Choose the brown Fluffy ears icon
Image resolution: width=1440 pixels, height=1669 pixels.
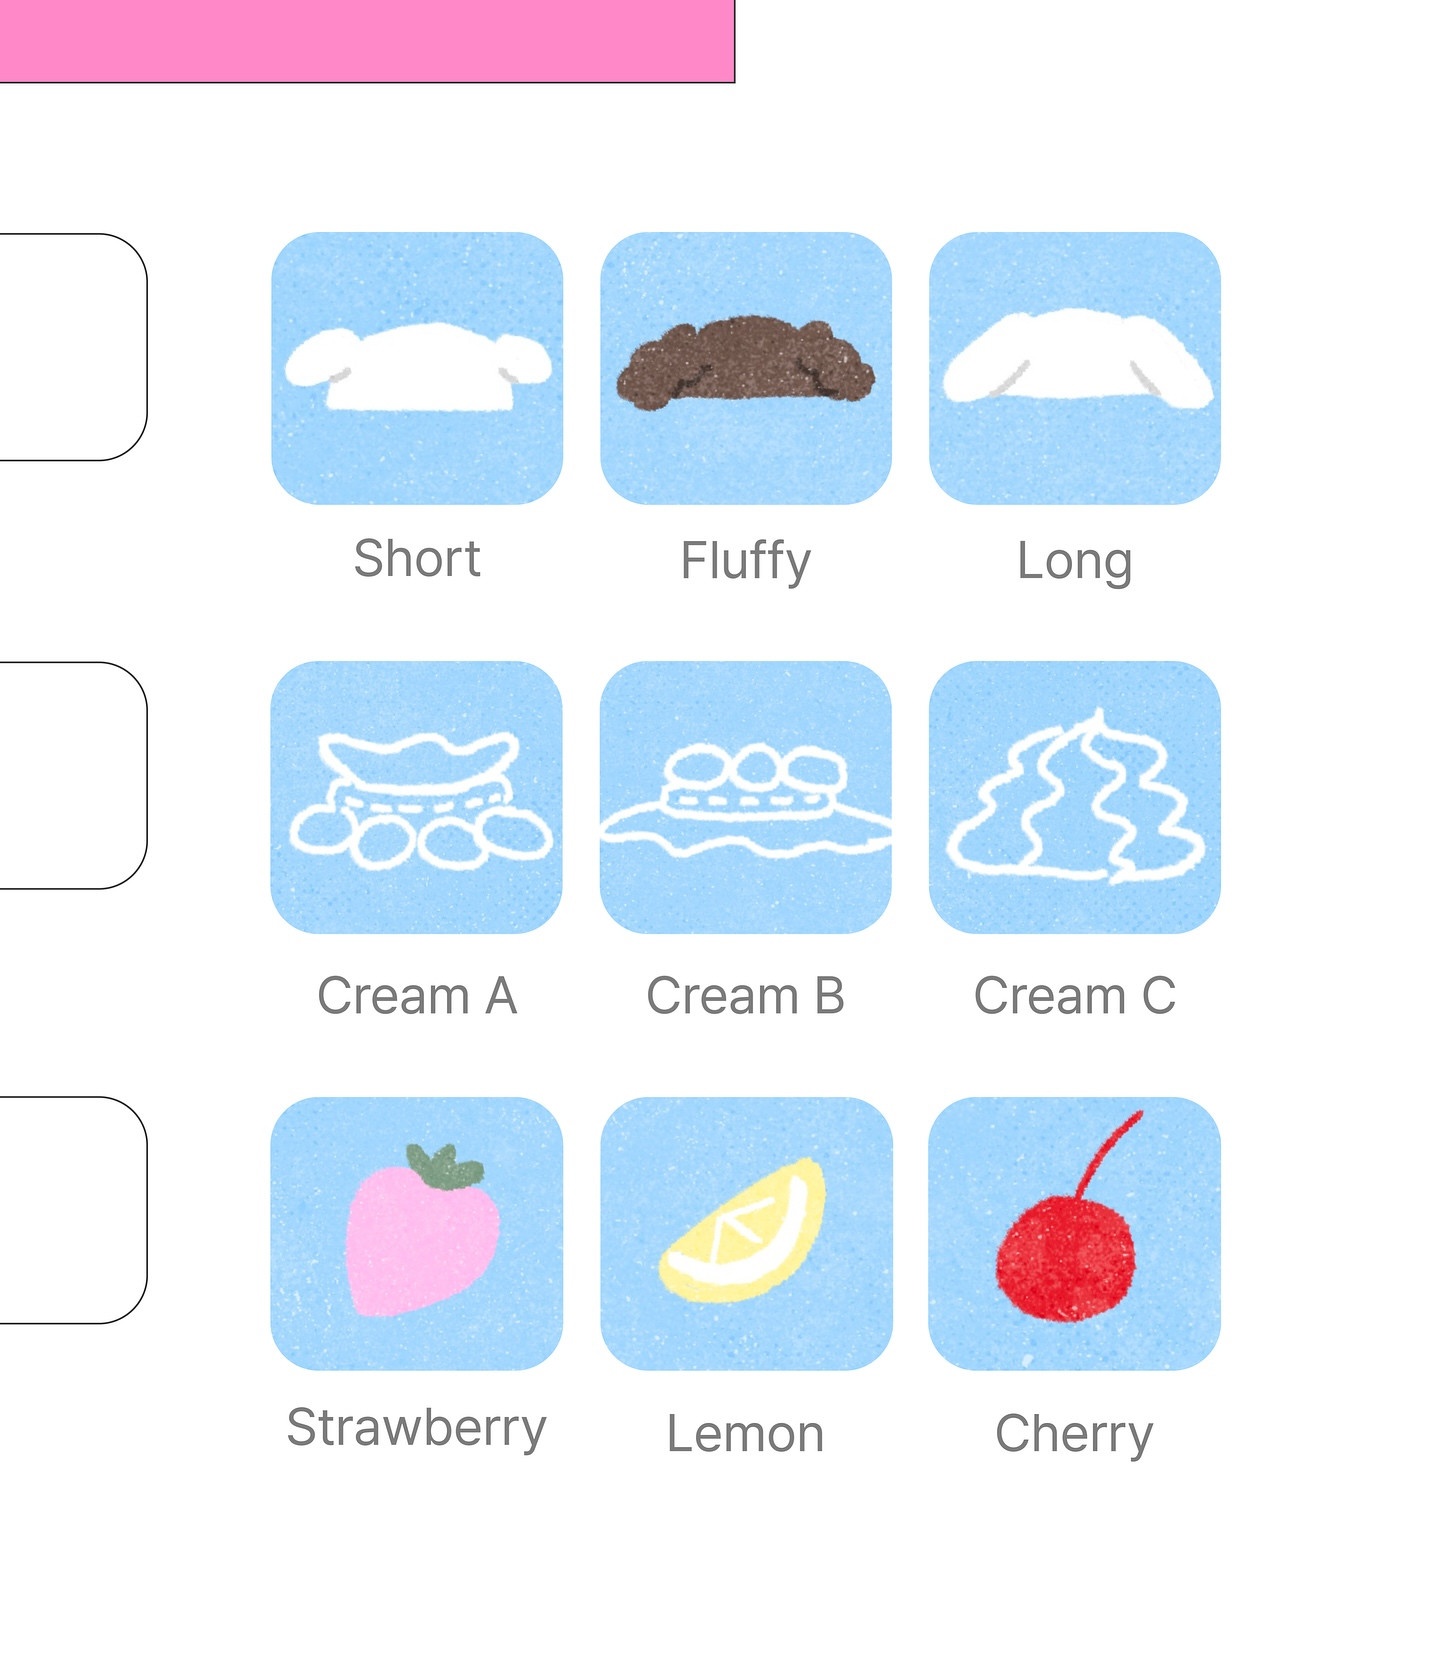746,368
